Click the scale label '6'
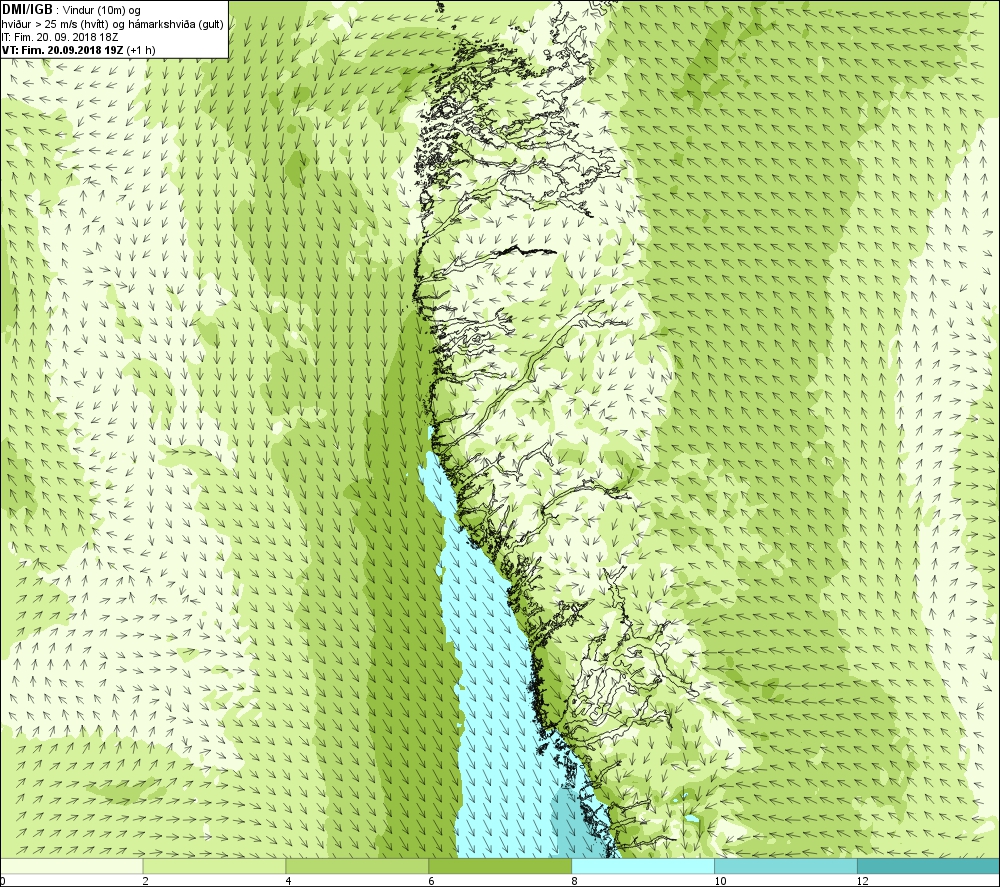This screenshot has height=887, width=1000. coord(432,881)
